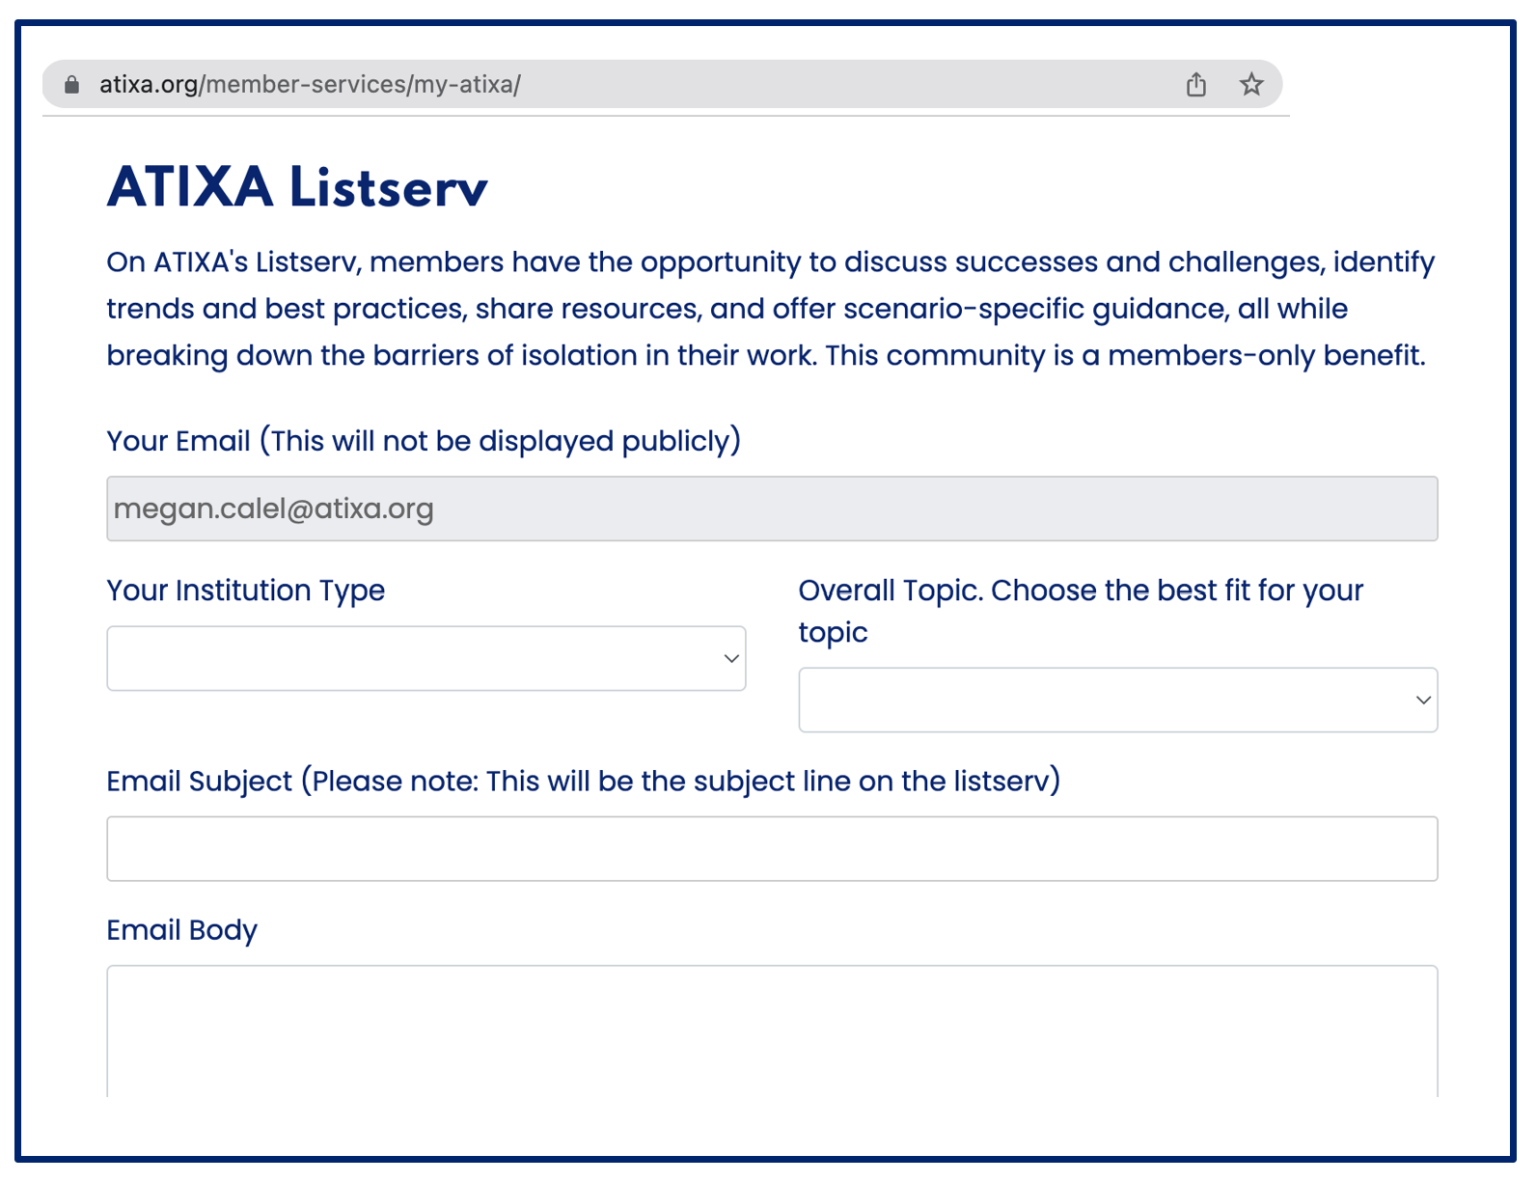1536x1182 pixels.
Task: Click the Email Body label
Action: click(181, 931)
